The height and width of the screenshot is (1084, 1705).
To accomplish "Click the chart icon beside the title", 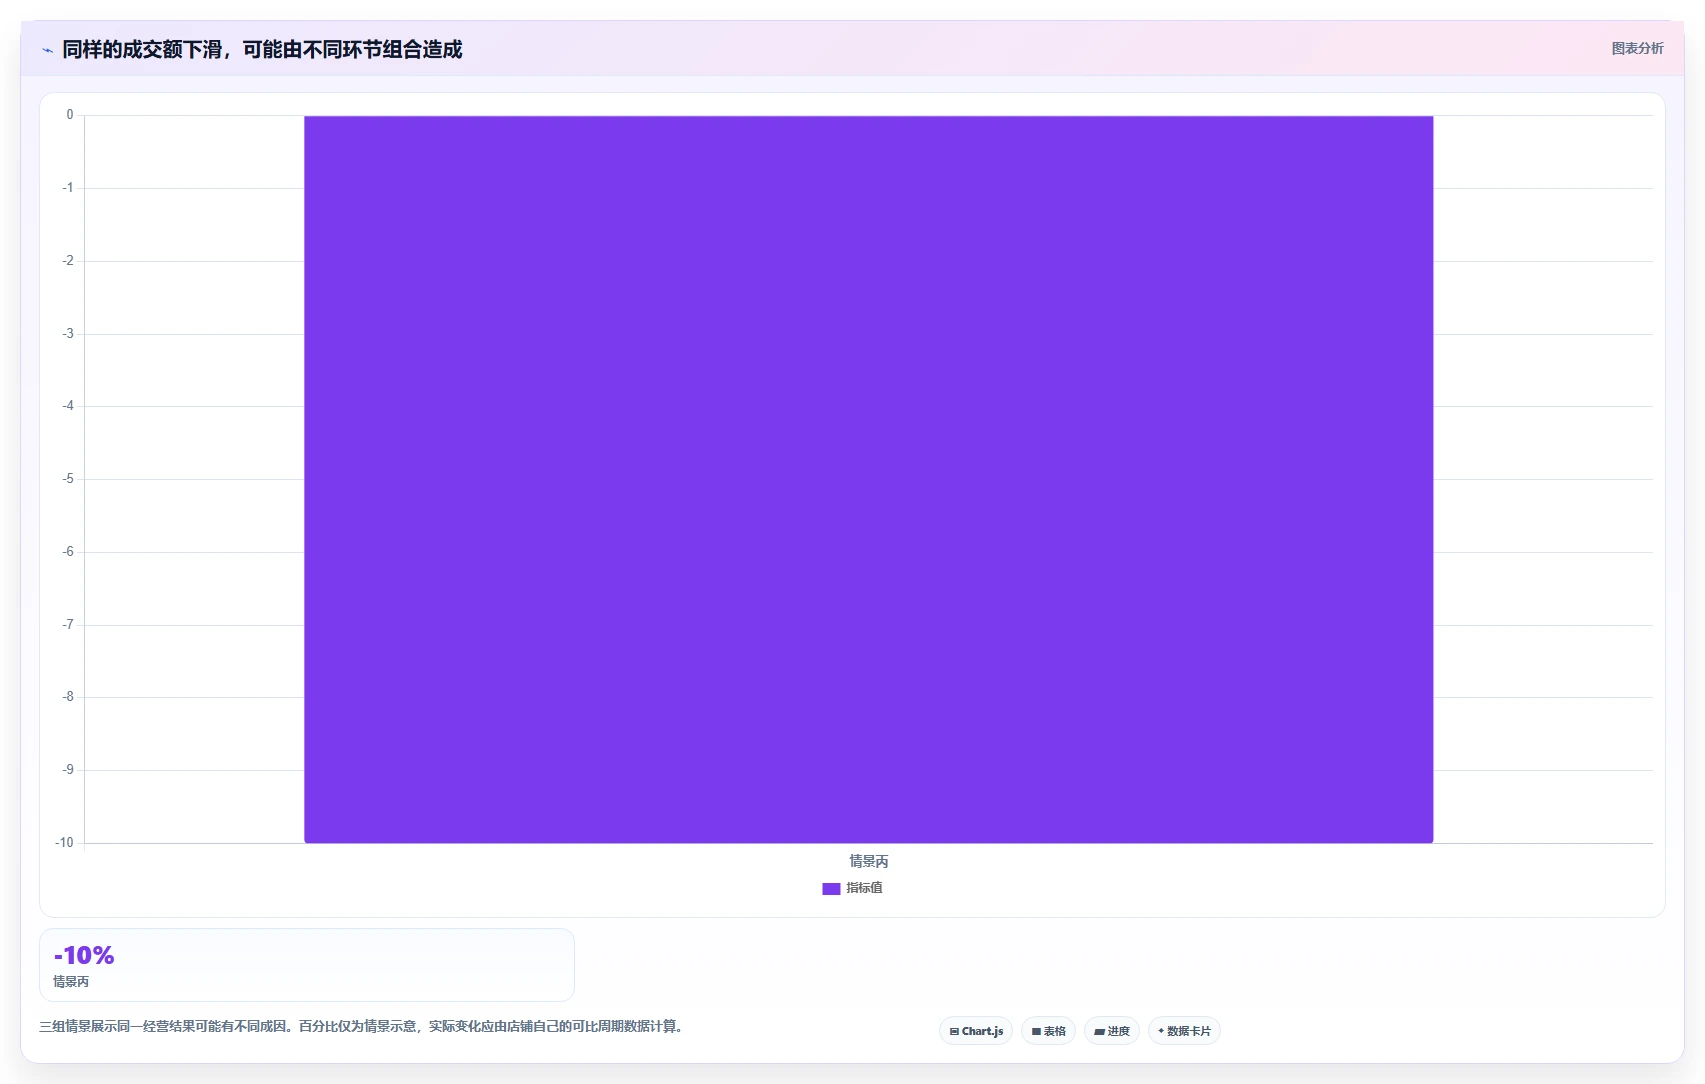I will (47, 50).
